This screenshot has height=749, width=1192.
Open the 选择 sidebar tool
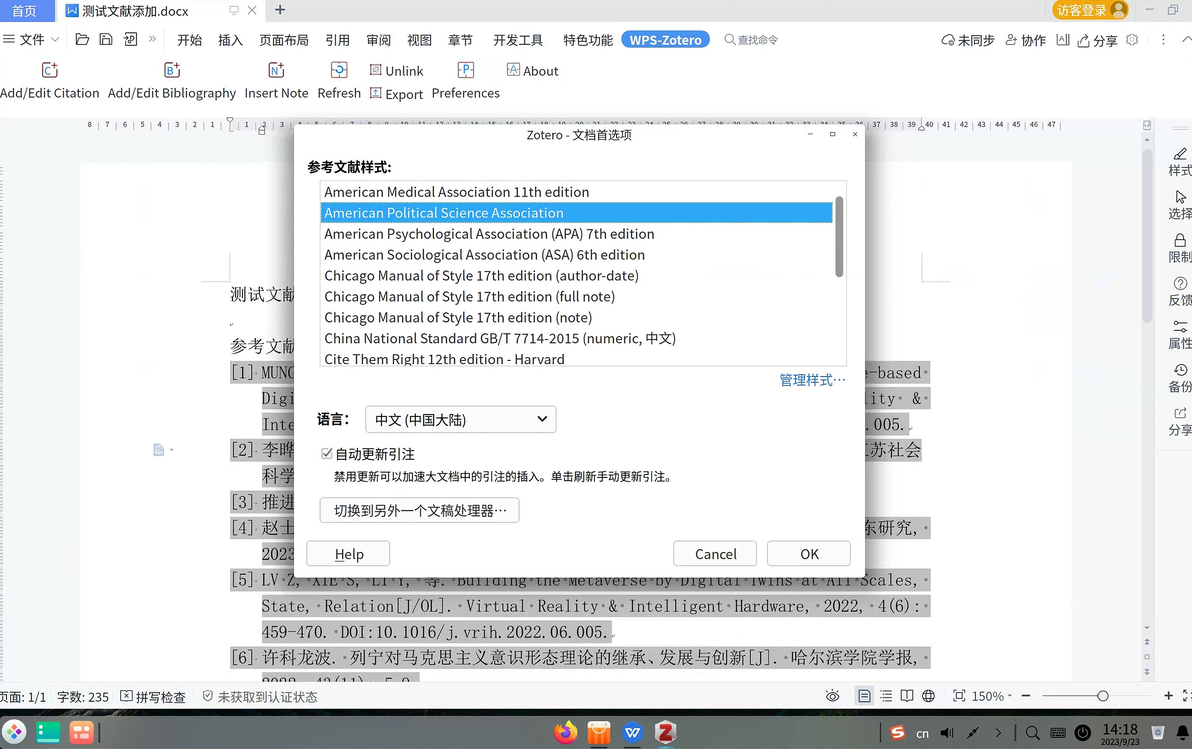[x=1180, y=205]
